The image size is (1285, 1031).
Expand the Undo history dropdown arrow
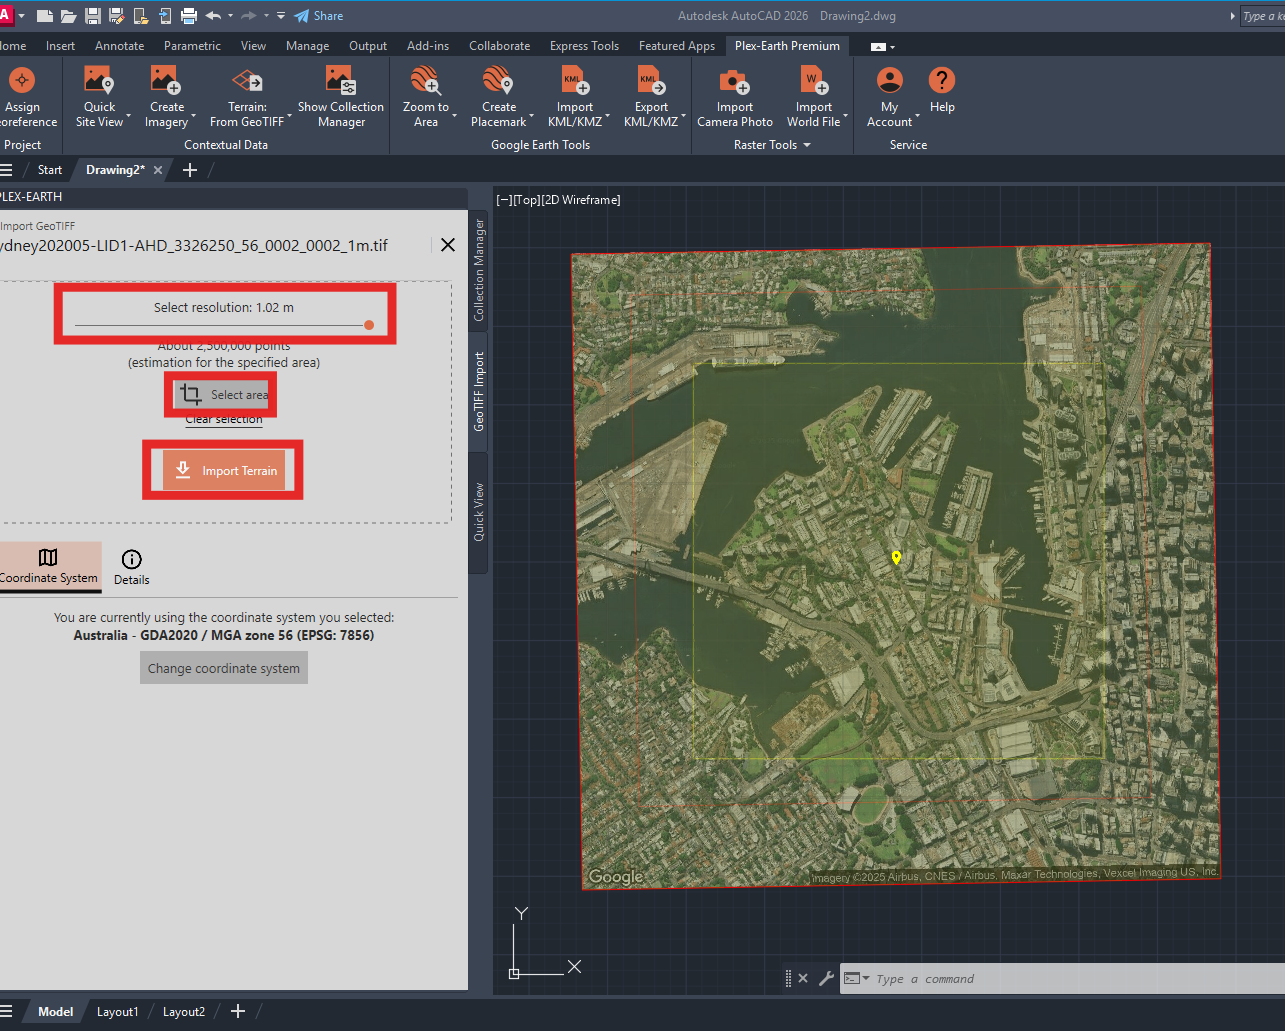coord(231,16)
